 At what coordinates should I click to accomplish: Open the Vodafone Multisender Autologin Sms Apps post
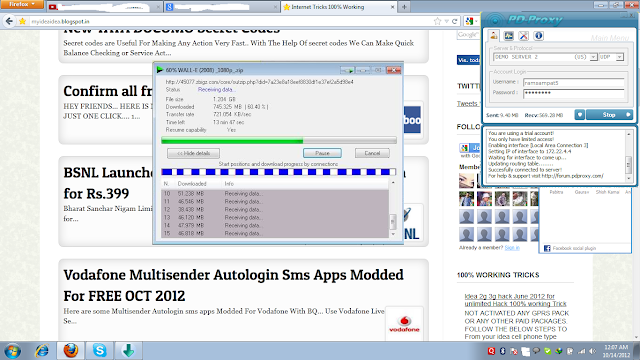233,285
